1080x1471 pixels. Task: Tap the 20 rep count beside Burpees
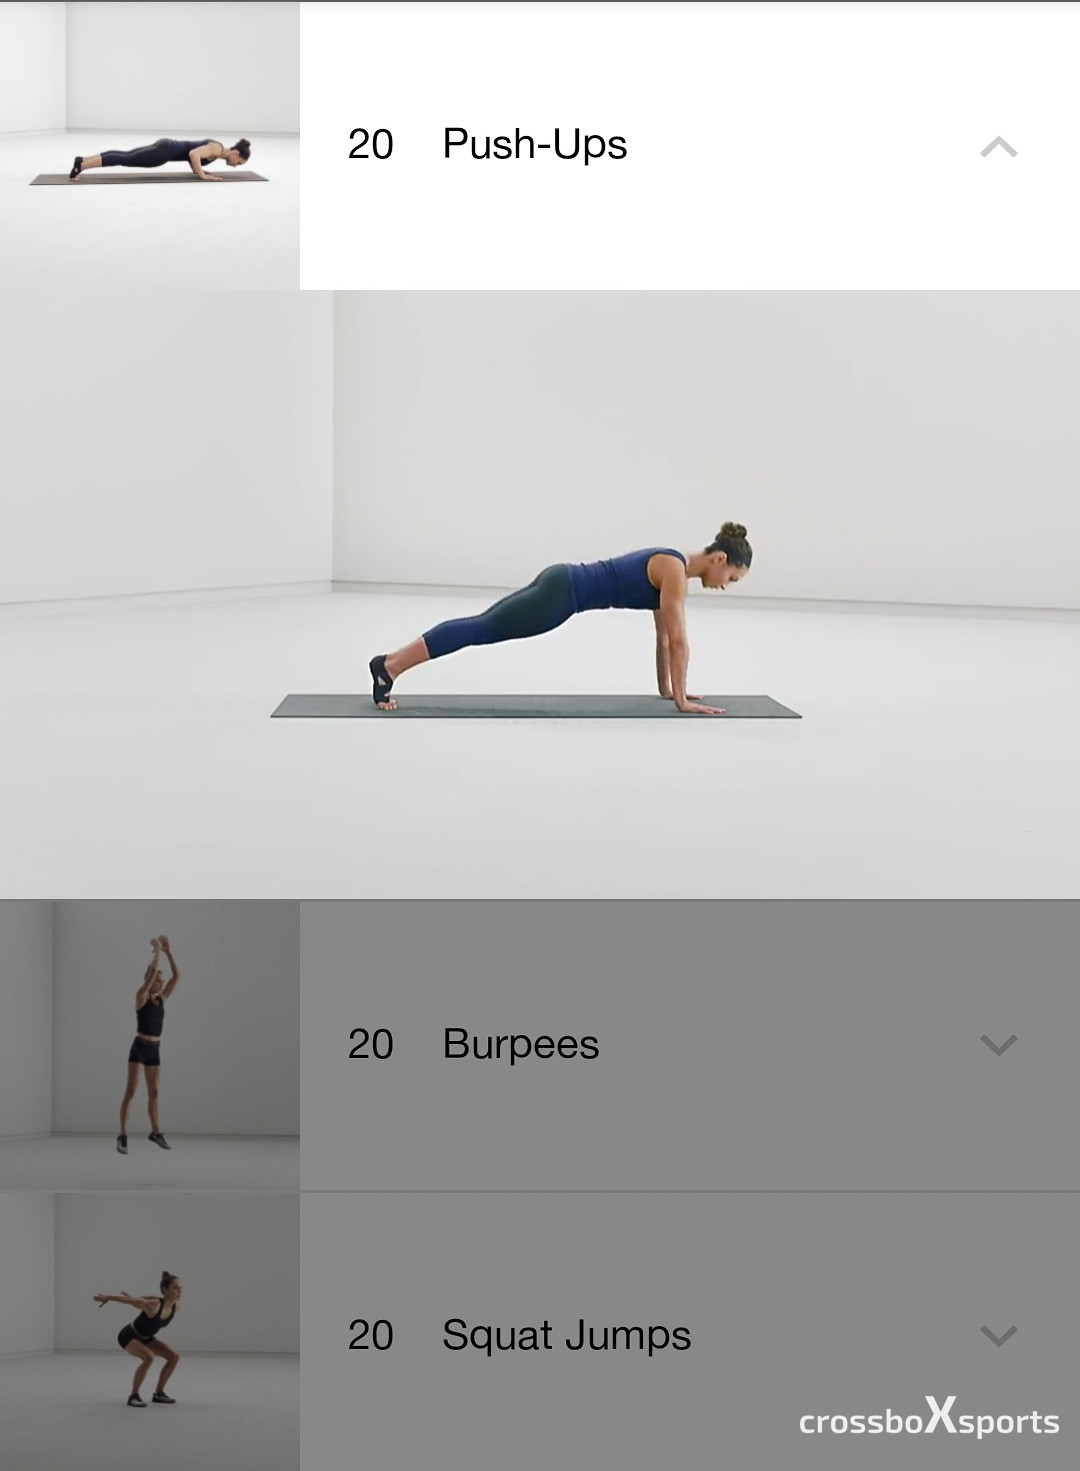point(370,1045)
